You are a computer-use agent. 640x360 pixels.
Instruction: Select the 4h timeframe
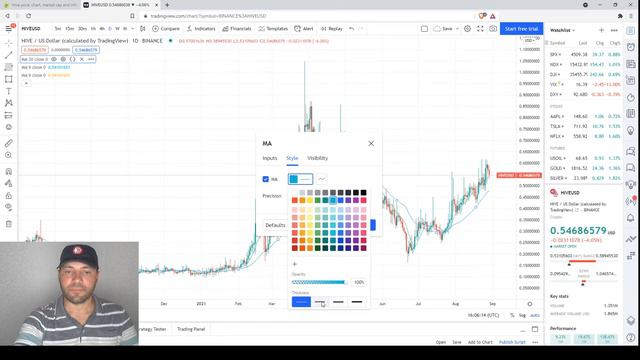pyautogui.click(x=102, y=29)
